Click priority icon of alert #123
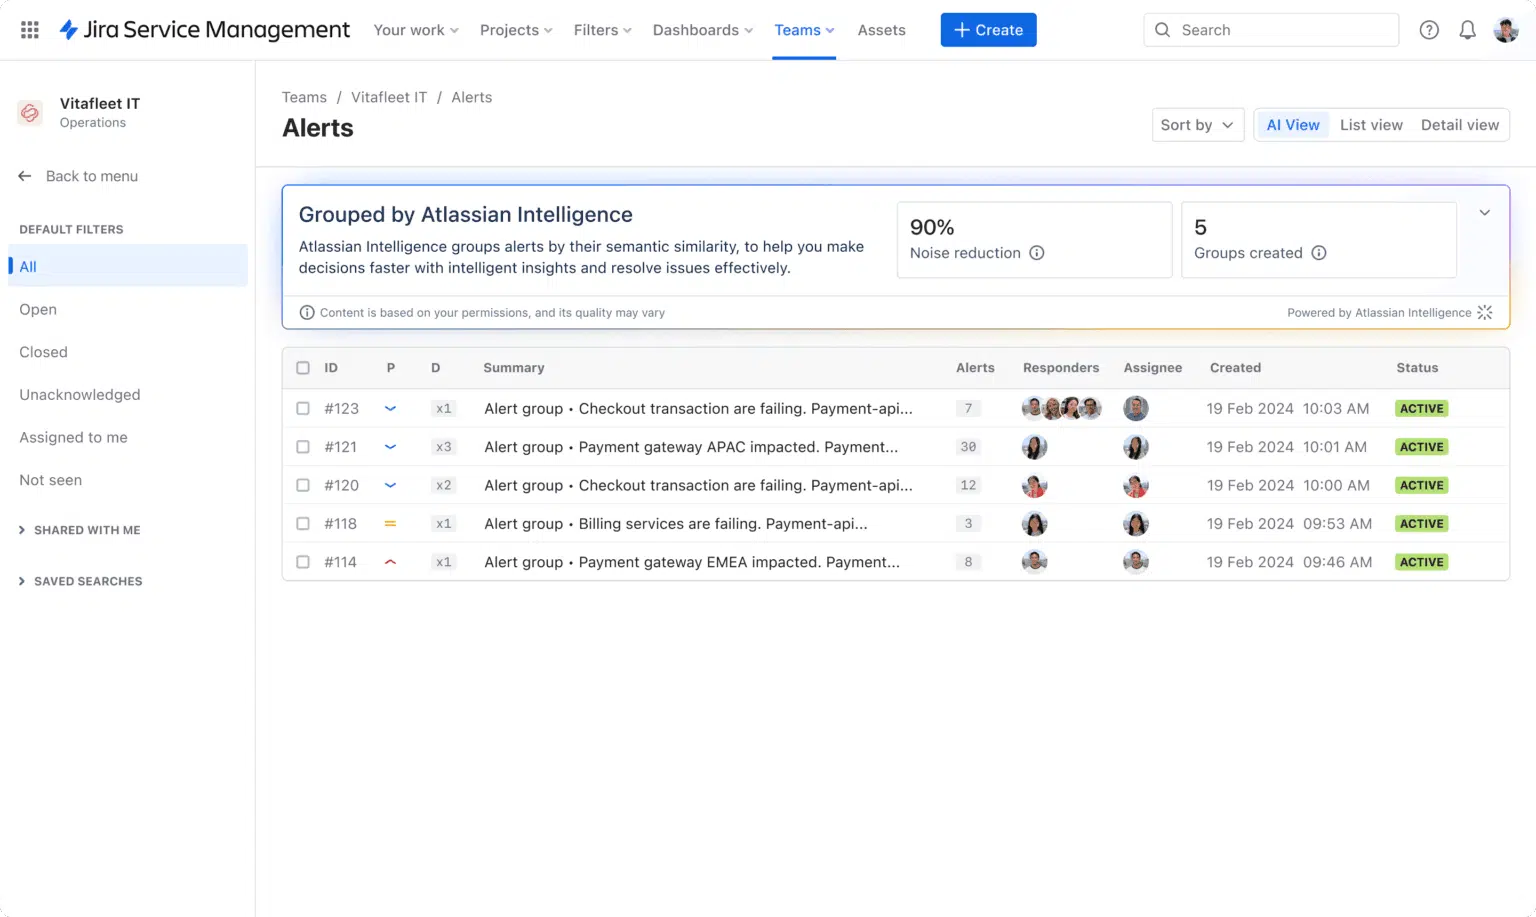 click(390, 408)
